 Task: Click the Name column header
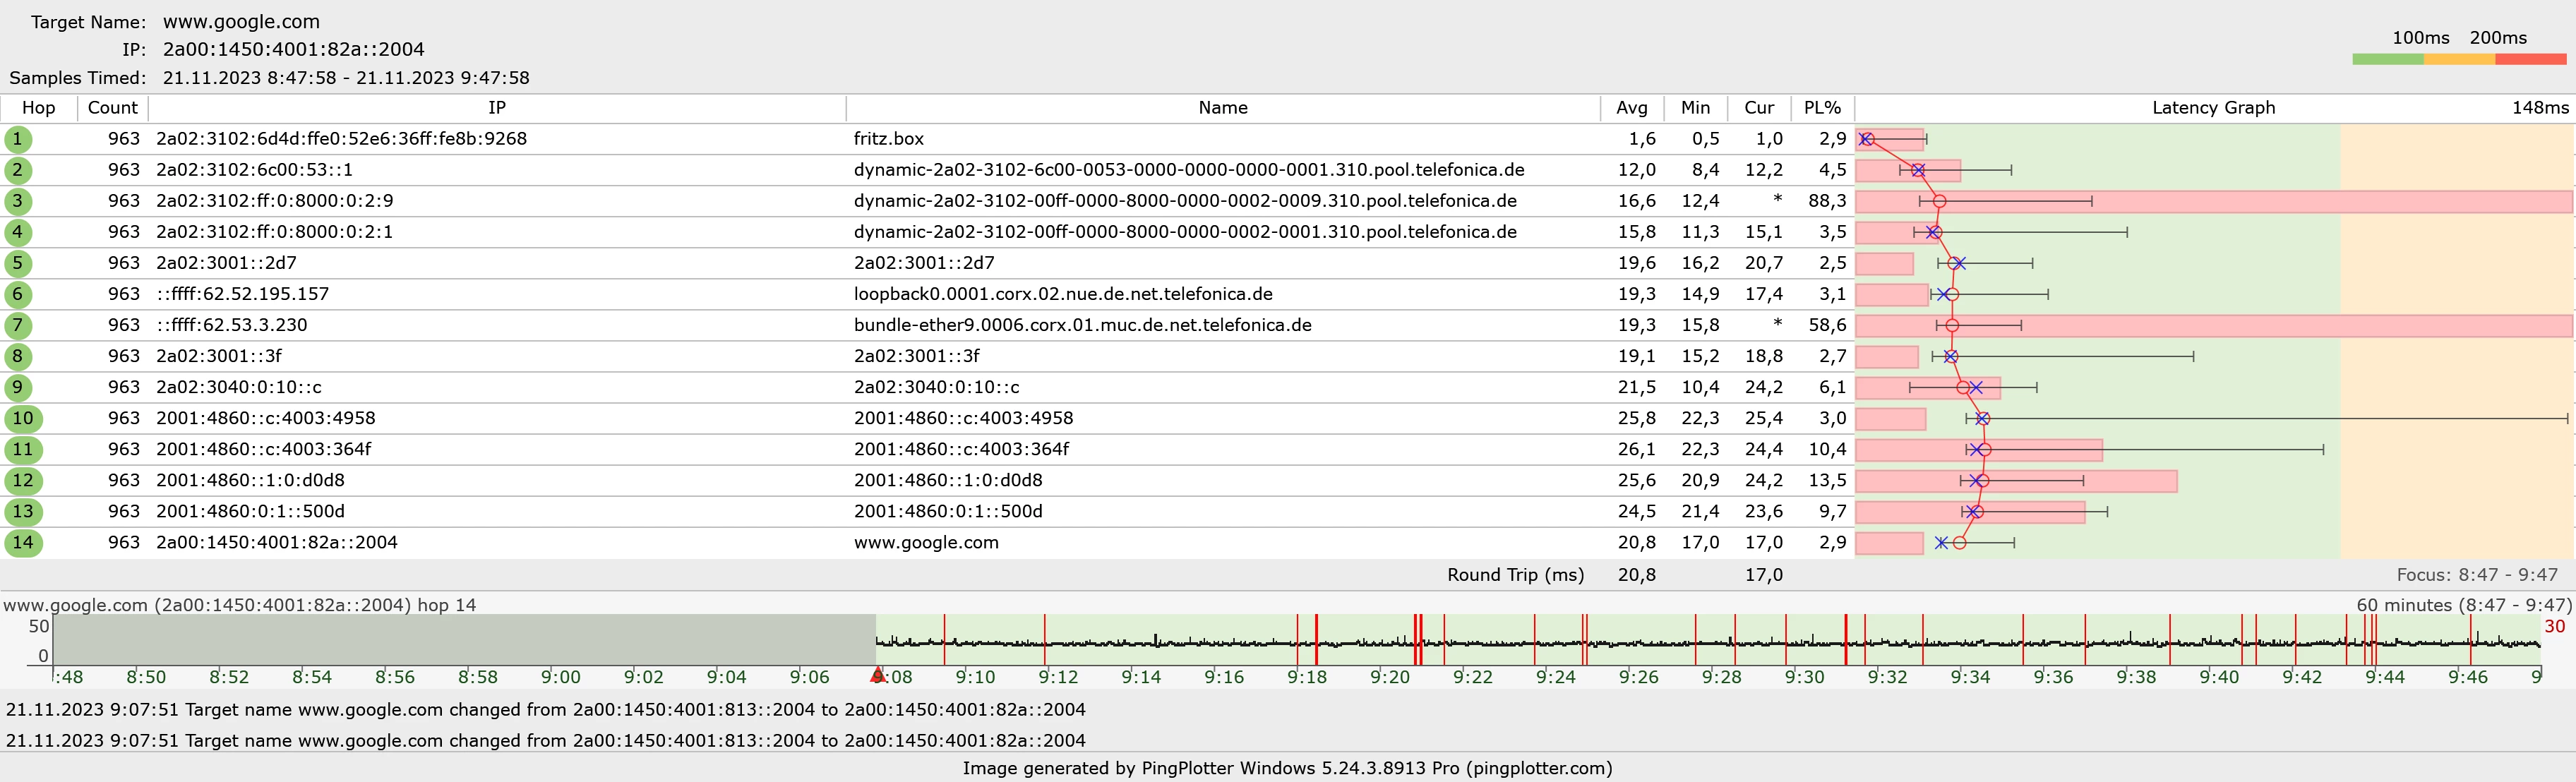(x=1222, y=108)
